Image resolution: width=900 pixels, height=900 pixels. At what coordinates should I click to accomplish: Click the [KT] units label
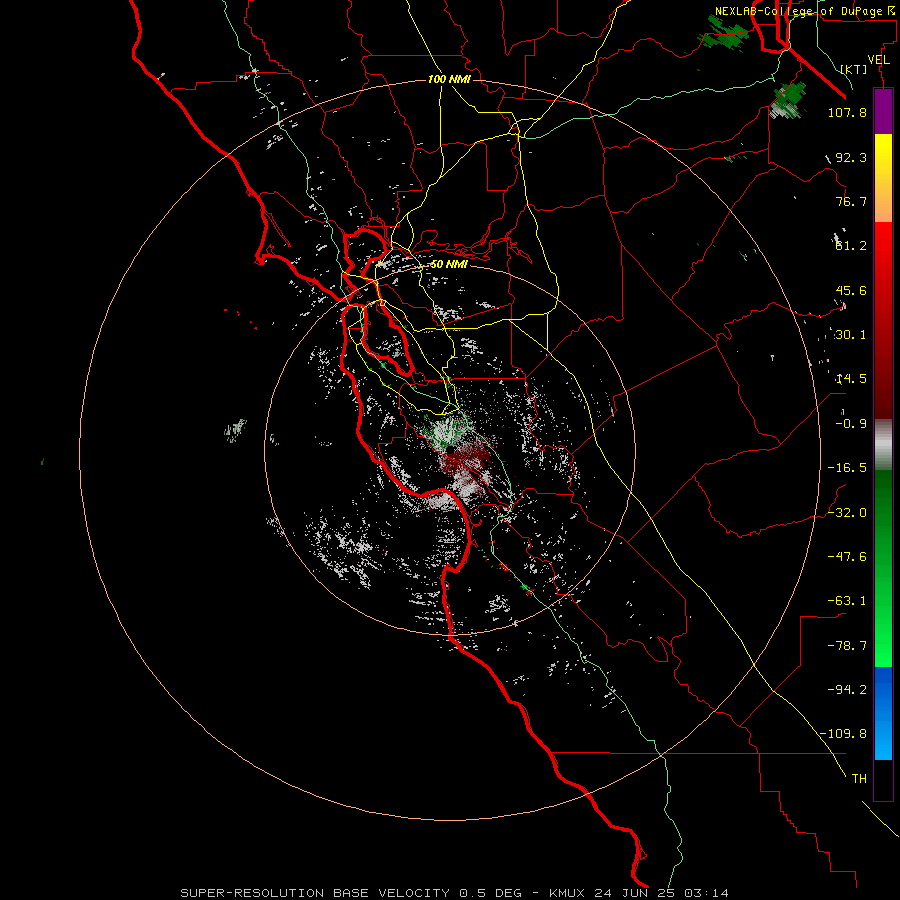[x=854, y=70]
